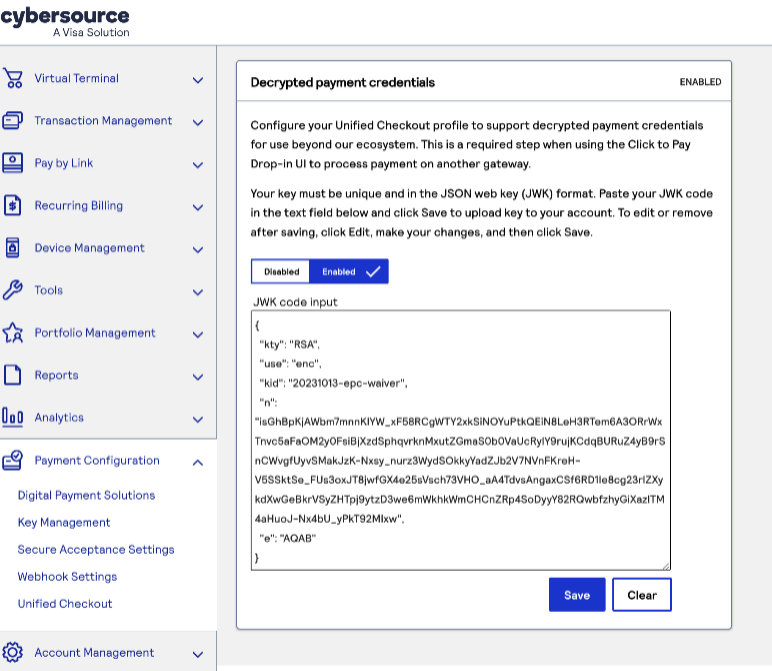
Task: Click the Device Management icon
Action: coord(13,248)
